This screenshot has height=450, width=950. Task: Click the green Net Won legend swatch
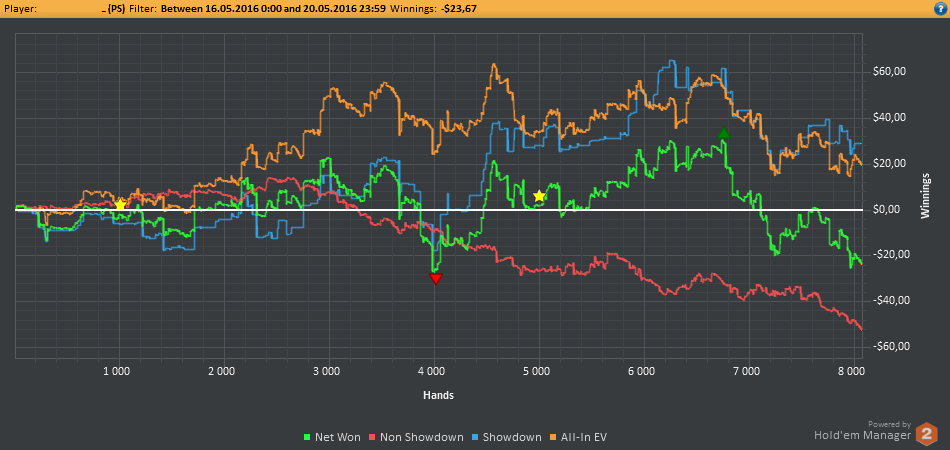click(x=307, y=437)
